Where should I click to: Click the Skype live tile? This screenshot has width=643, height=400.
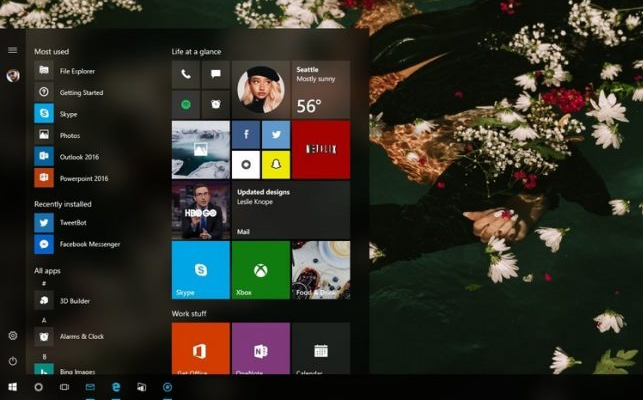click(x=200, y=269)
